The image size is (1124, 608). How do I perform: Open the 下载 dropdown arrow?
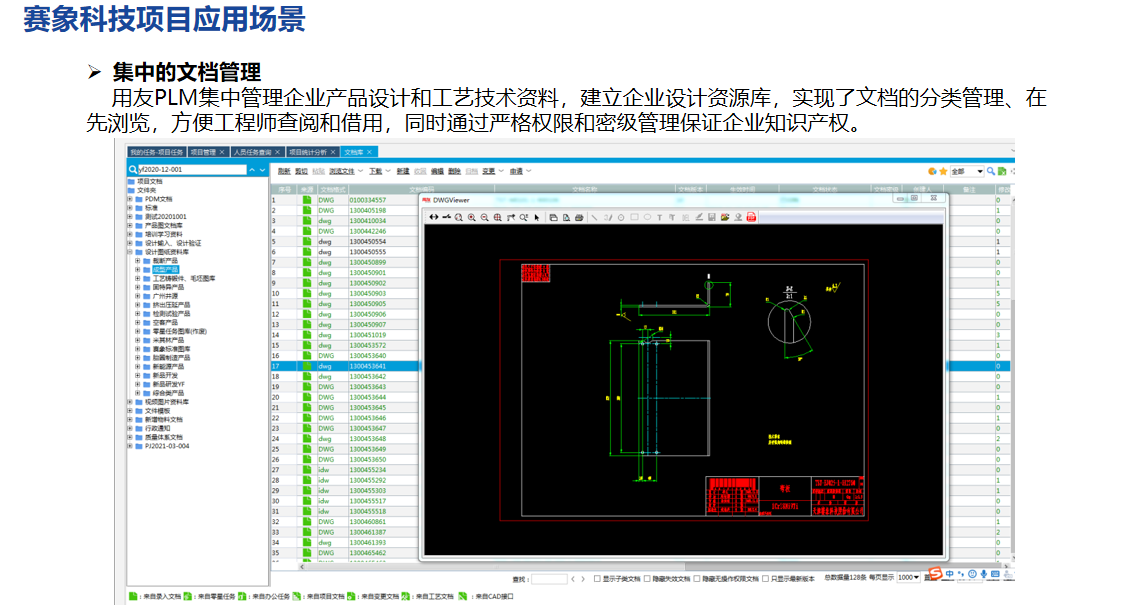389,171
